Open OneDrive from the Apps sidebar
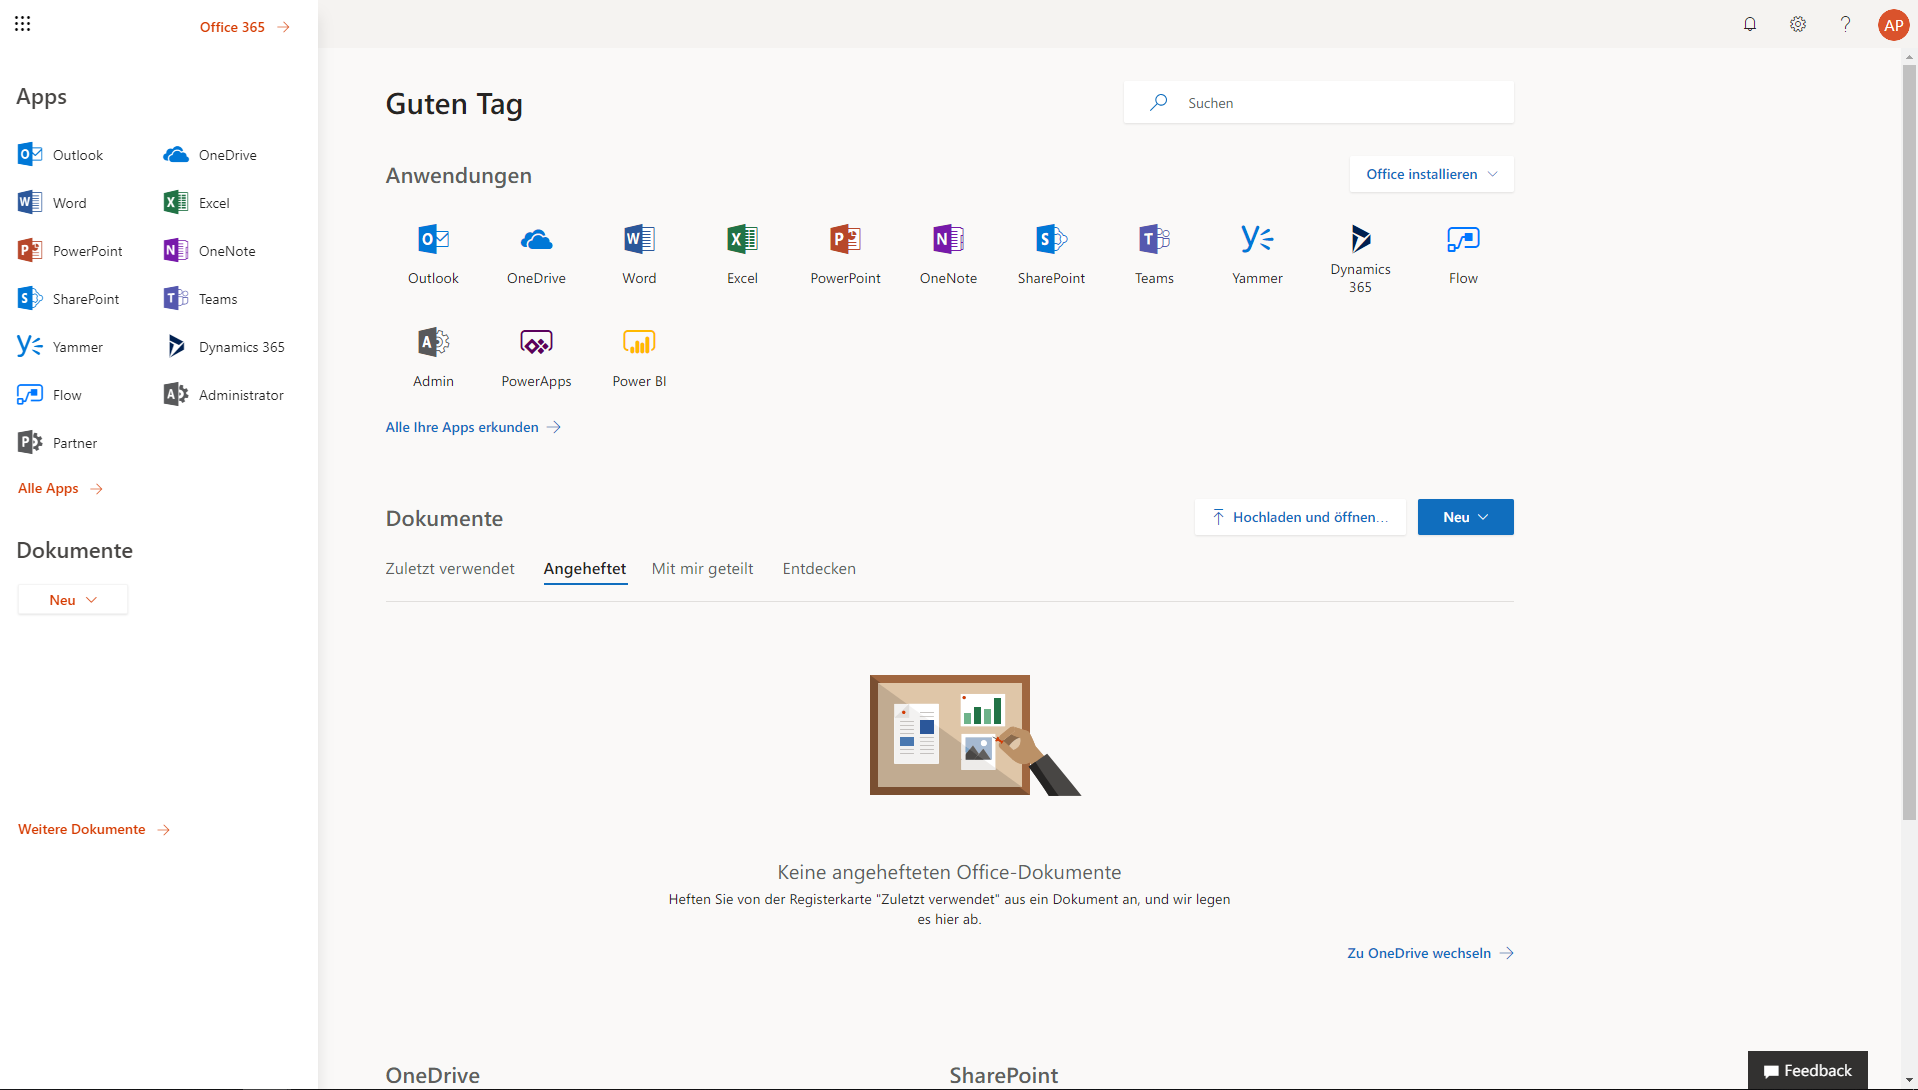 [210, 155]
